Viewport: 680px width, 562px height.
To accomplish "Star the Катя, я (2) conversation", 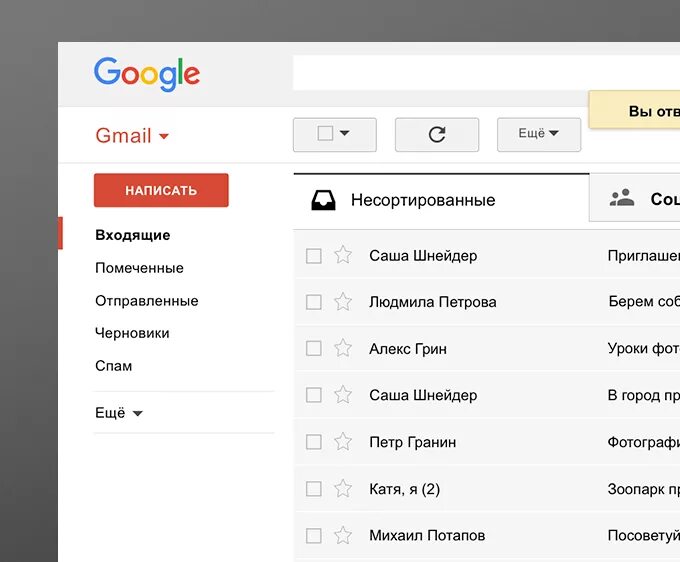I will (343, 489).
